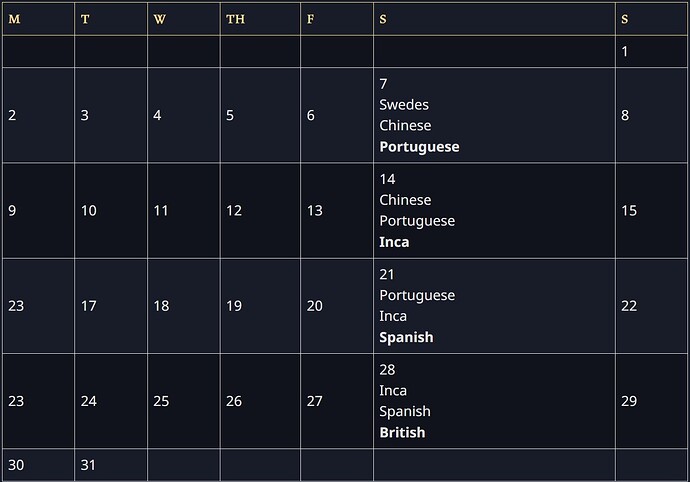
Task: Click bold Spanish entry on day 21
Action: pos(406,337)
